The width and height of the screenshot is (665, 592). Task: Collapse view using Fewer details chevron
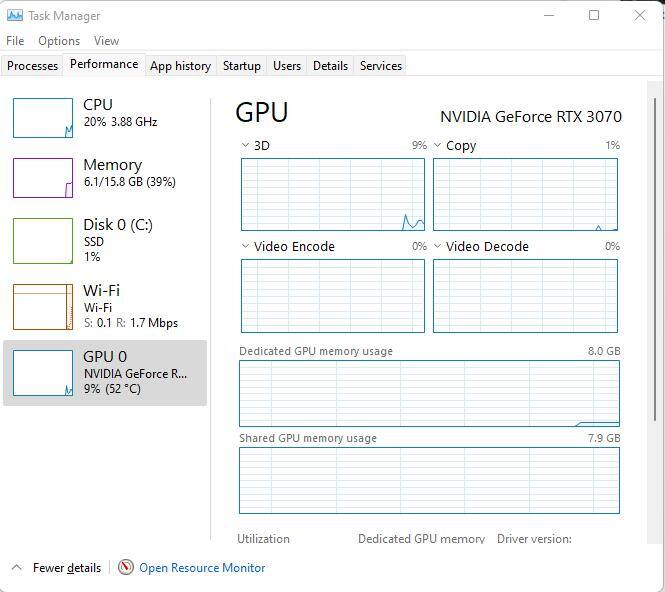[x=16, y=567]
